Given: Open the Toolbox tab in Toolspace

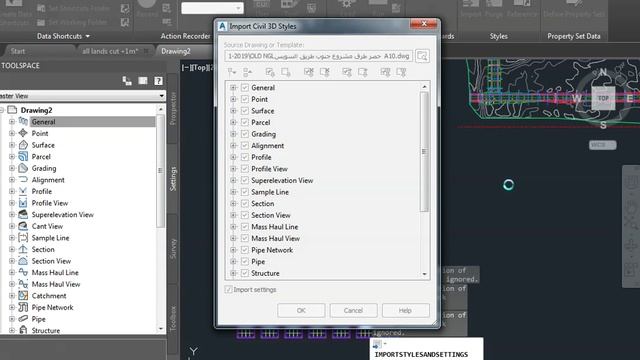Looking at the screenshot, I should (x=173, y=318).
